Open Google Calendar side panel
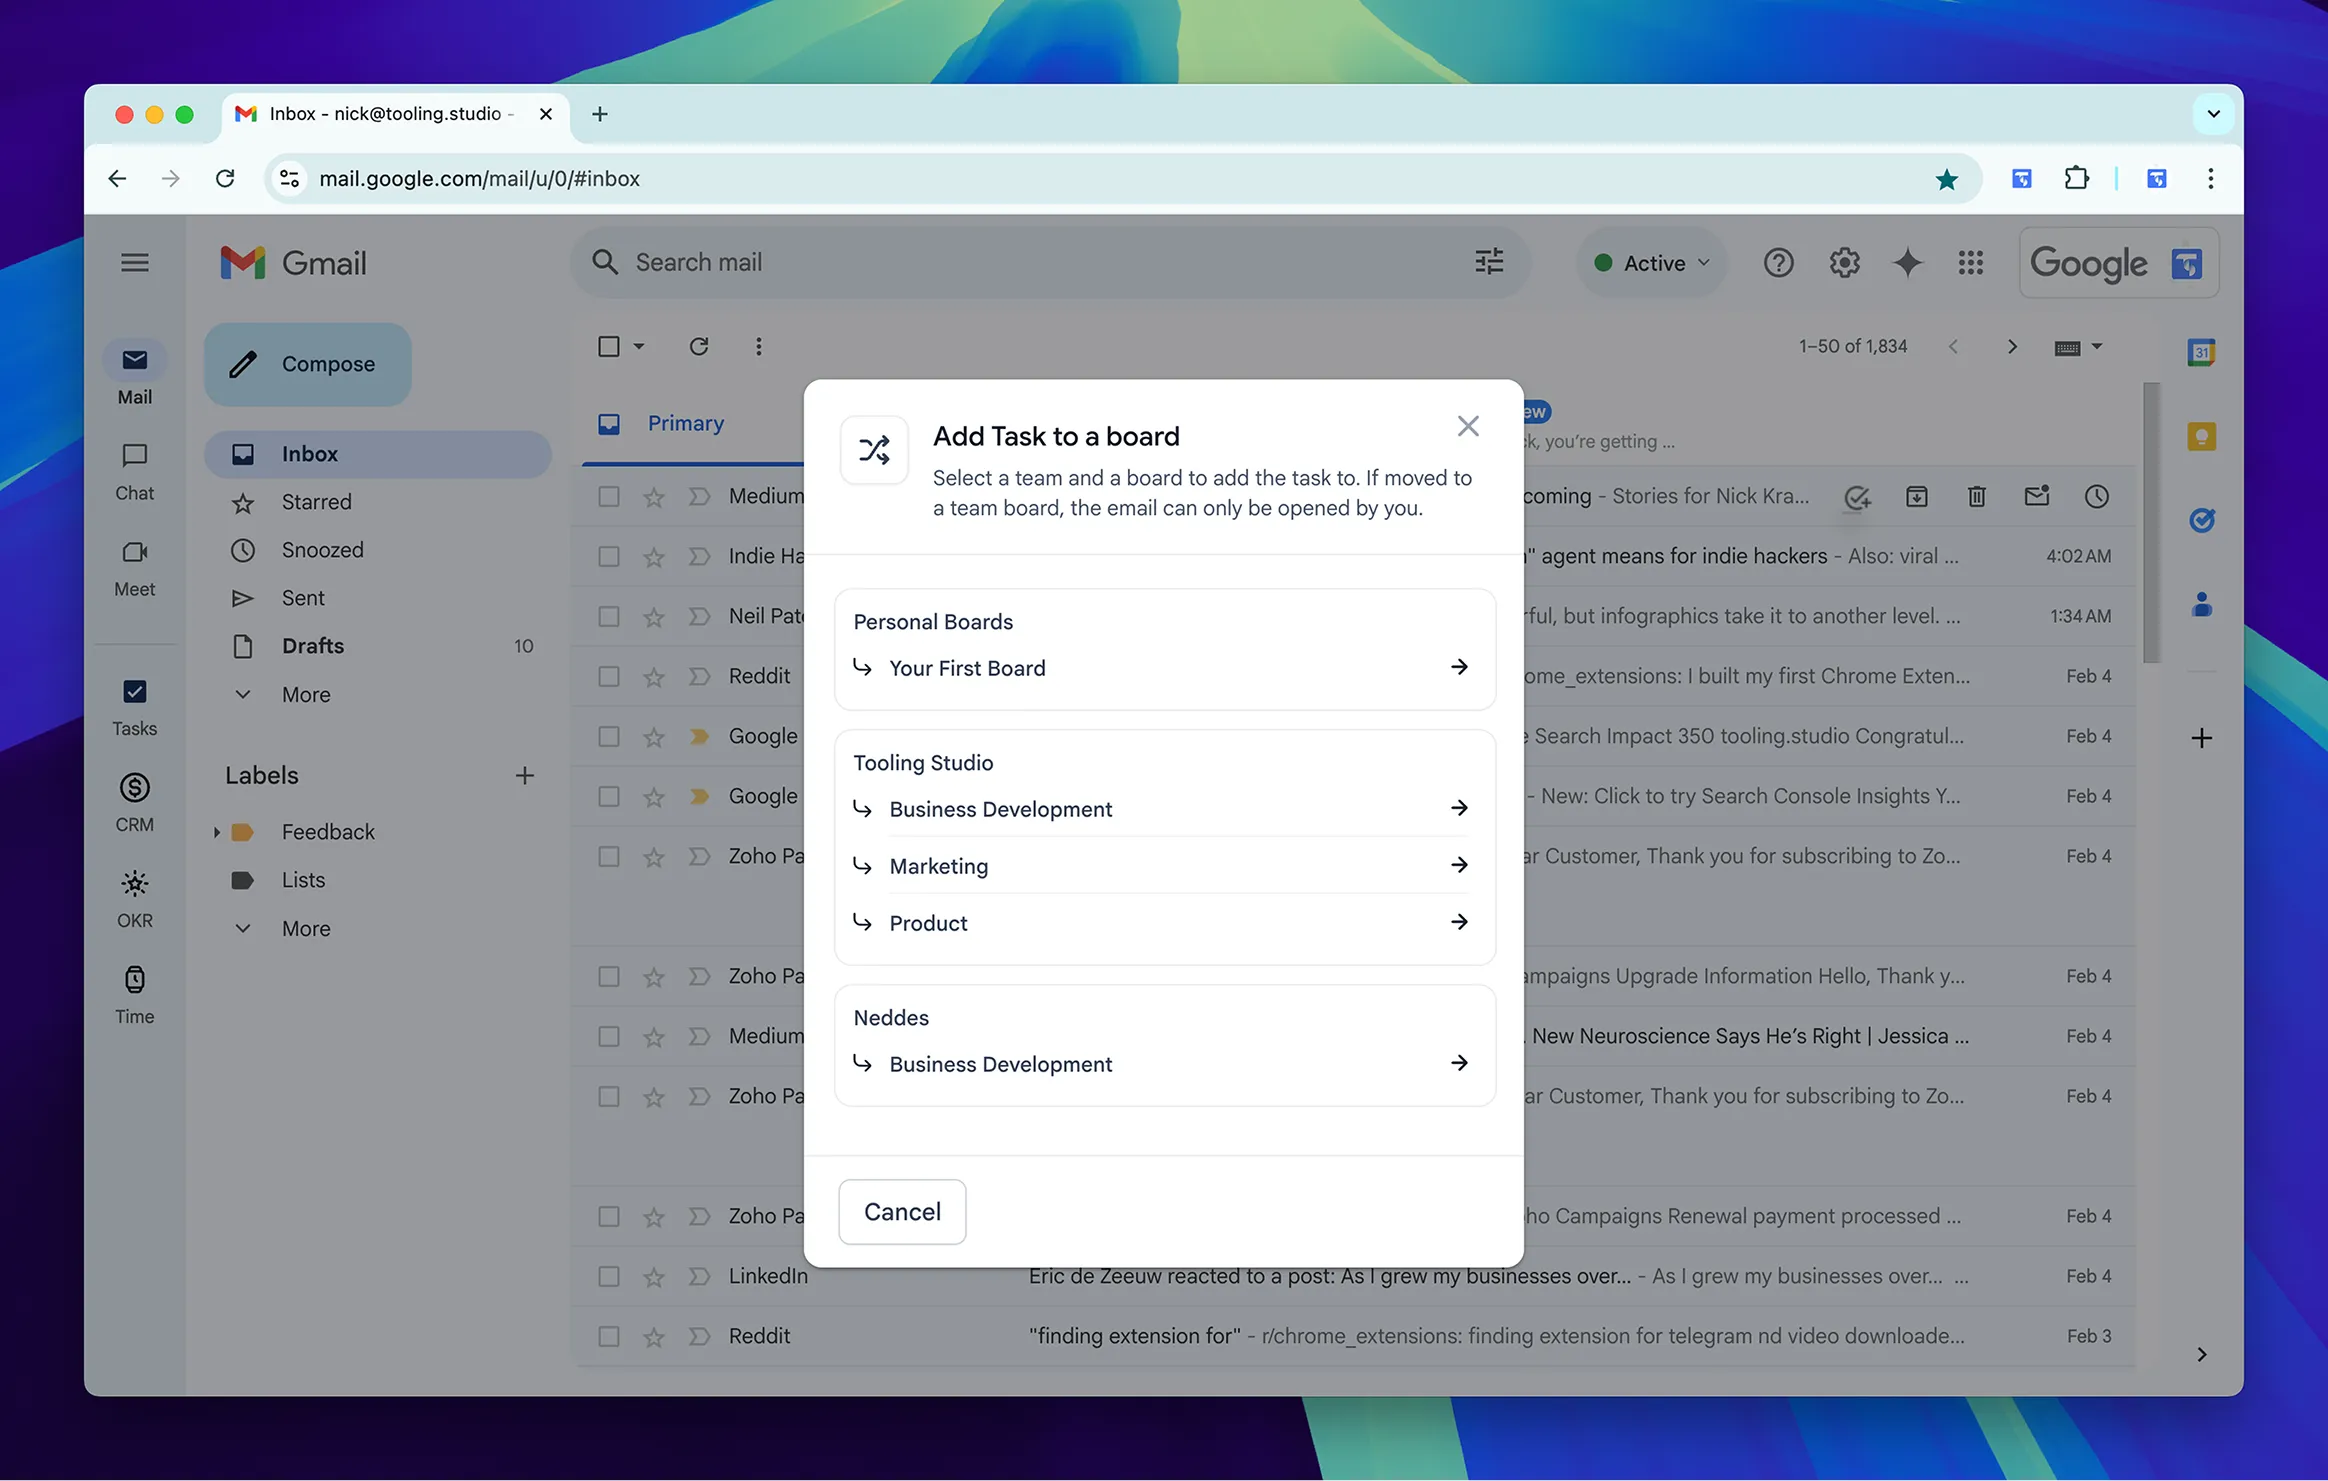Screen dimensions: 2328x1481 (x=2201, y=352)
